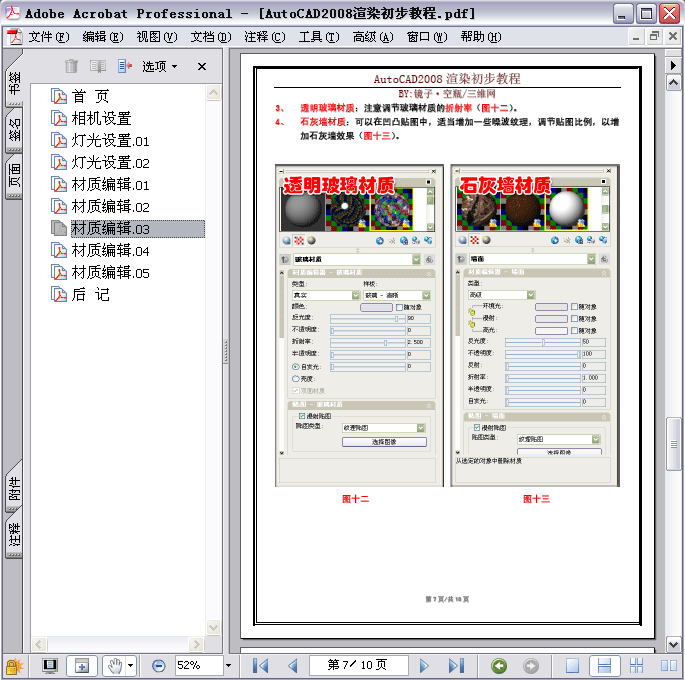Click the 52% zoom level field
This screenshot has width=685, height=680.
199,665
